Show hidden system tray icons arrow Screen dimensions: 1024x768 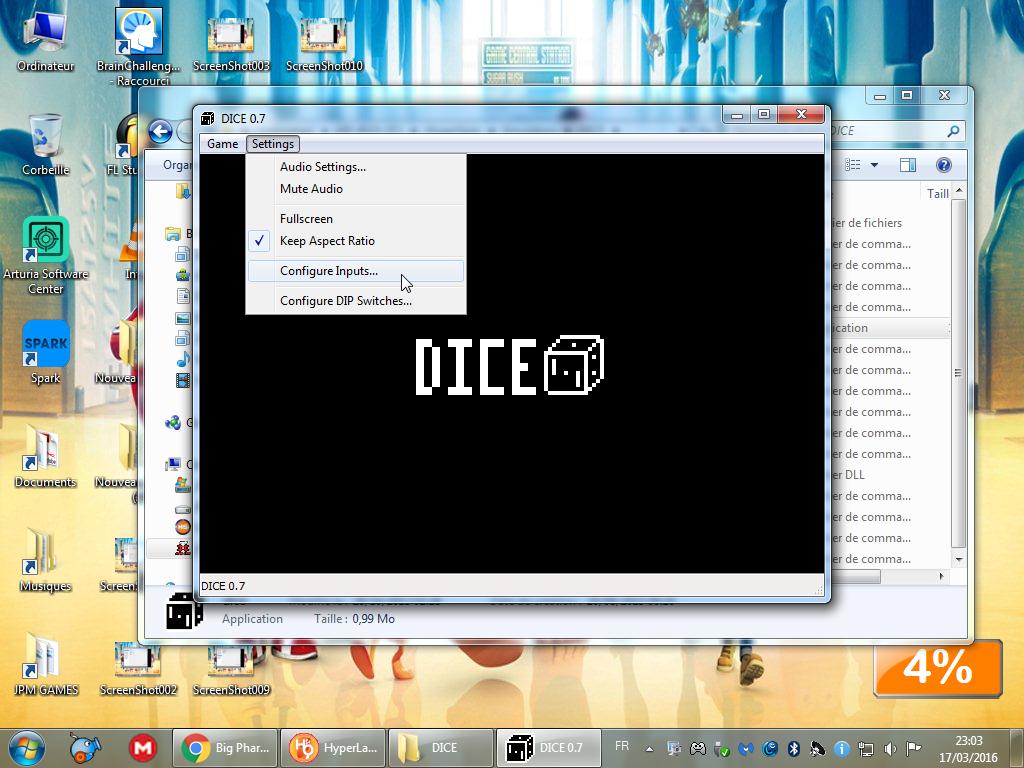coord(649,748)
